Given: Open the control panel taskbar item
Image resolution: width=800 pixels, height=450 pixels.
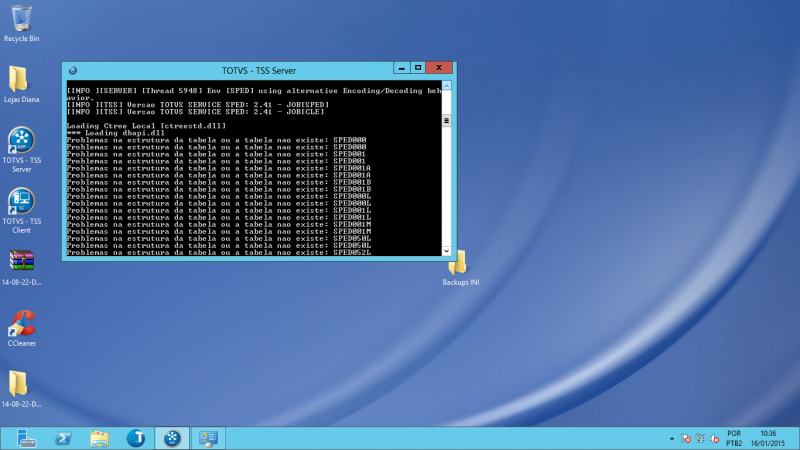Looking at the screenshot, I should pyautogui.click(x=208, y=438).
